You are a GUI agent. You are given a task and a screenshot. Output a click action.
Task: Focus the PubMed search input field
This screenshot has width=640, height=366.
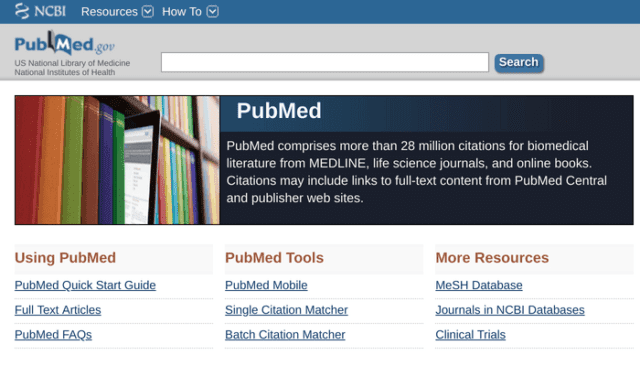click(324, 62)
